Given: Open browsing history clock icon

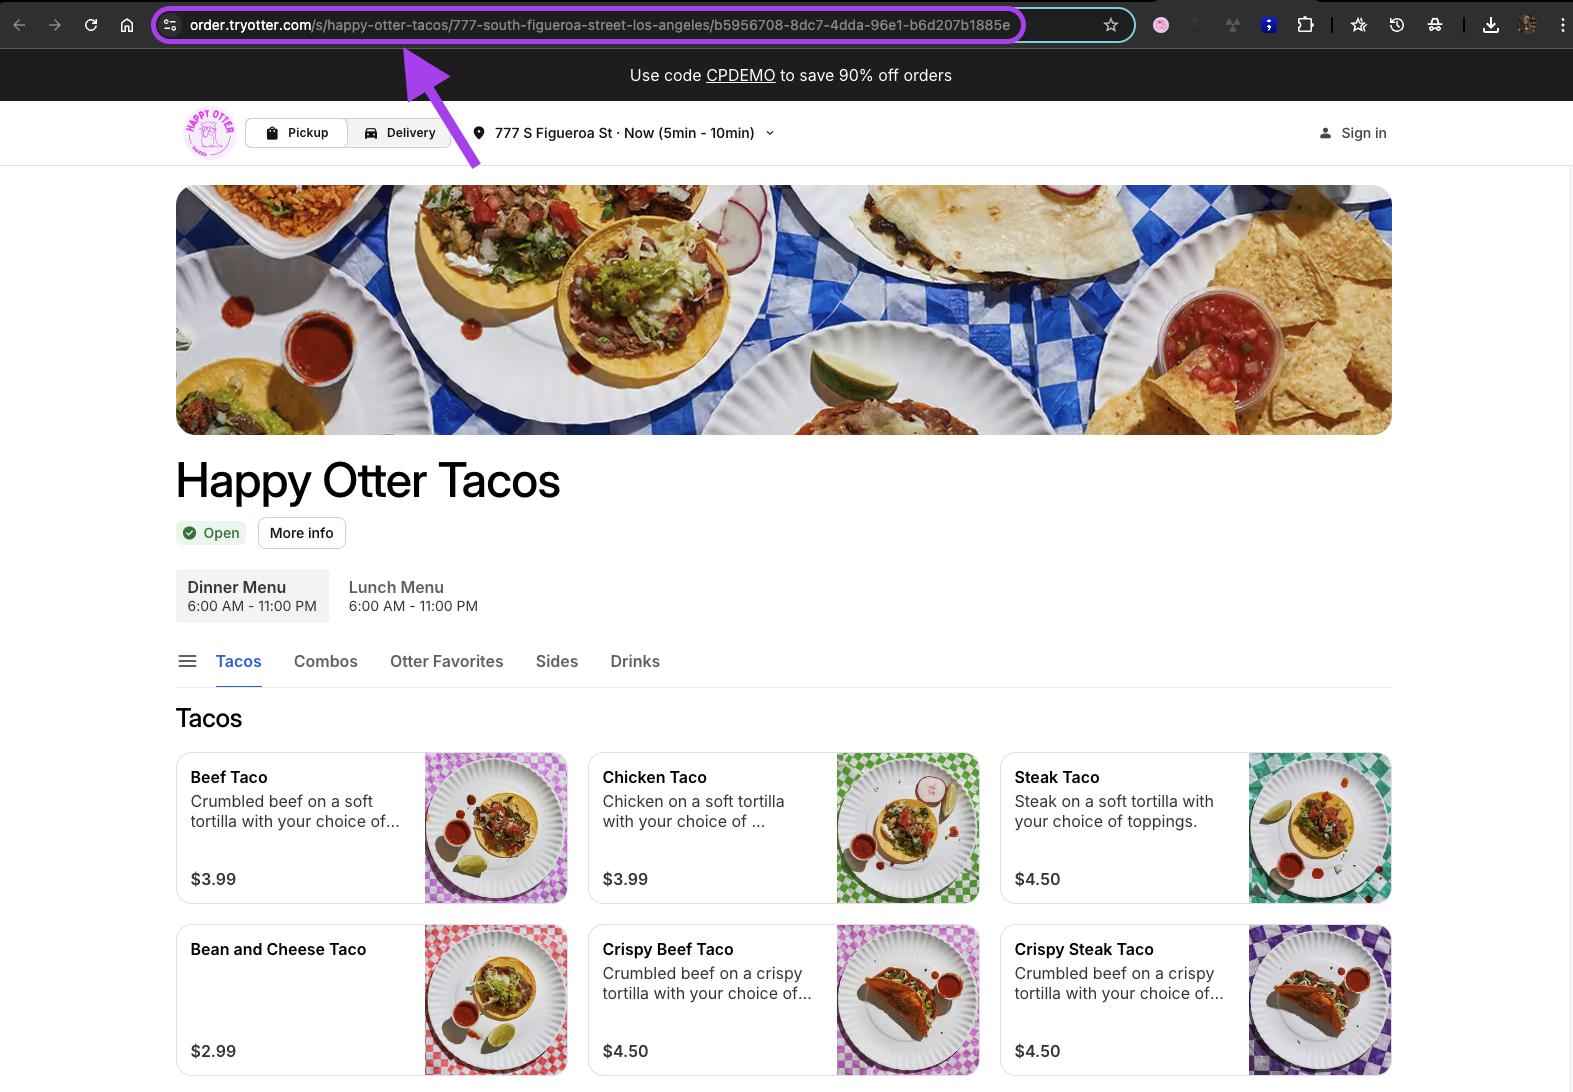Looking at the screenshot, I should (x=1397, y=25).
